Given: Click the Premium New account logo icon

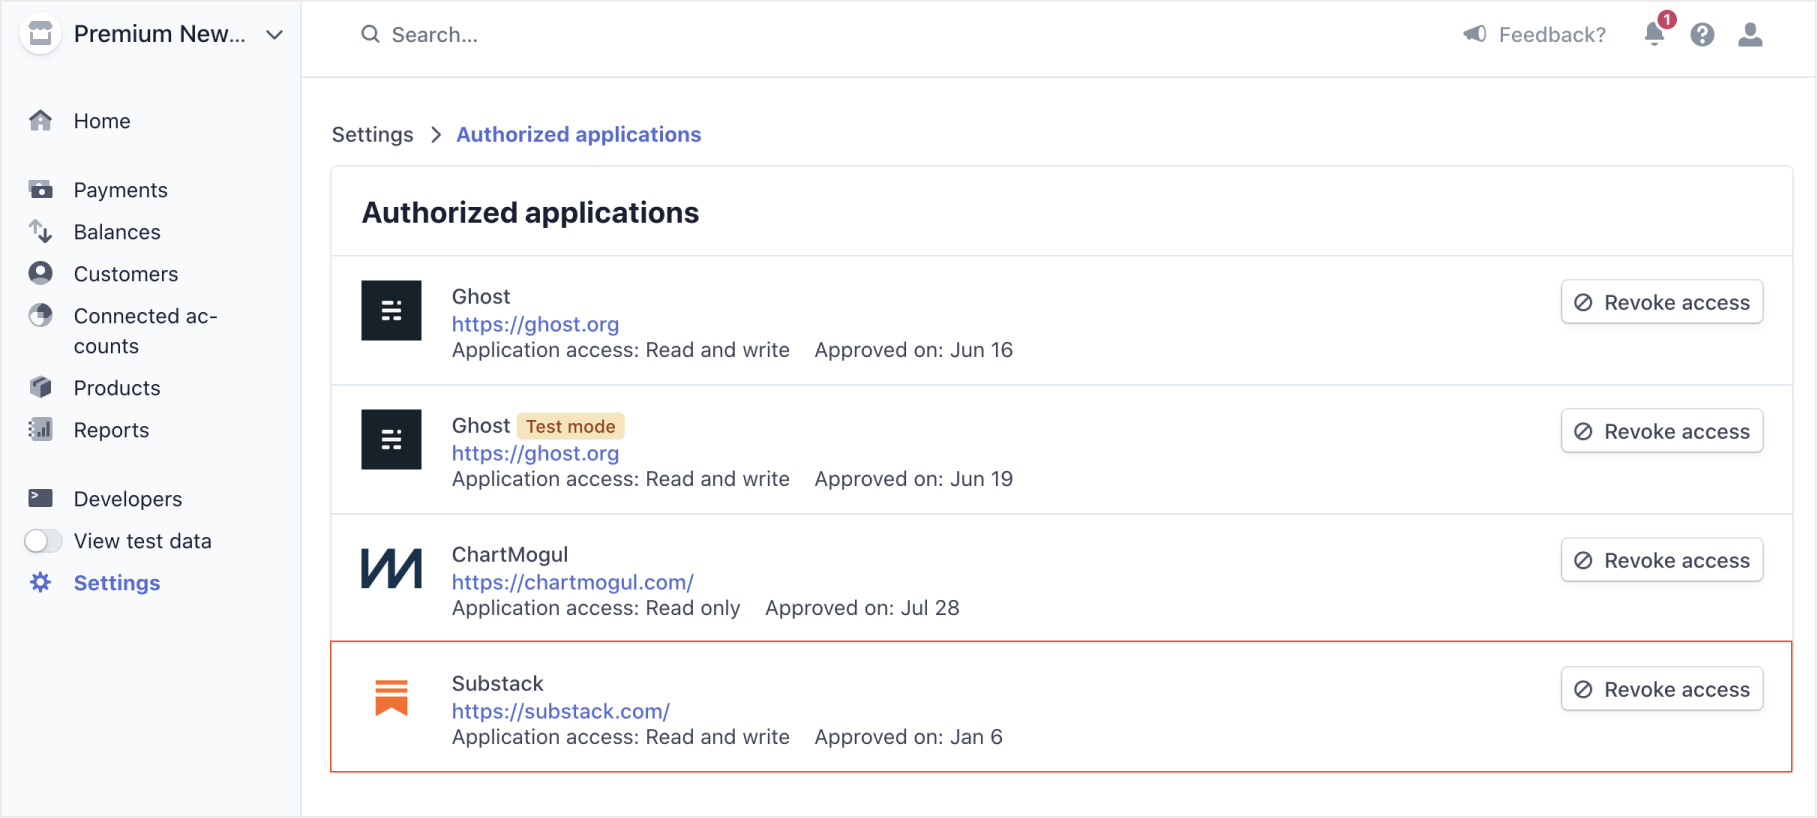Looking at the screenshot, I should pos(41,34).
